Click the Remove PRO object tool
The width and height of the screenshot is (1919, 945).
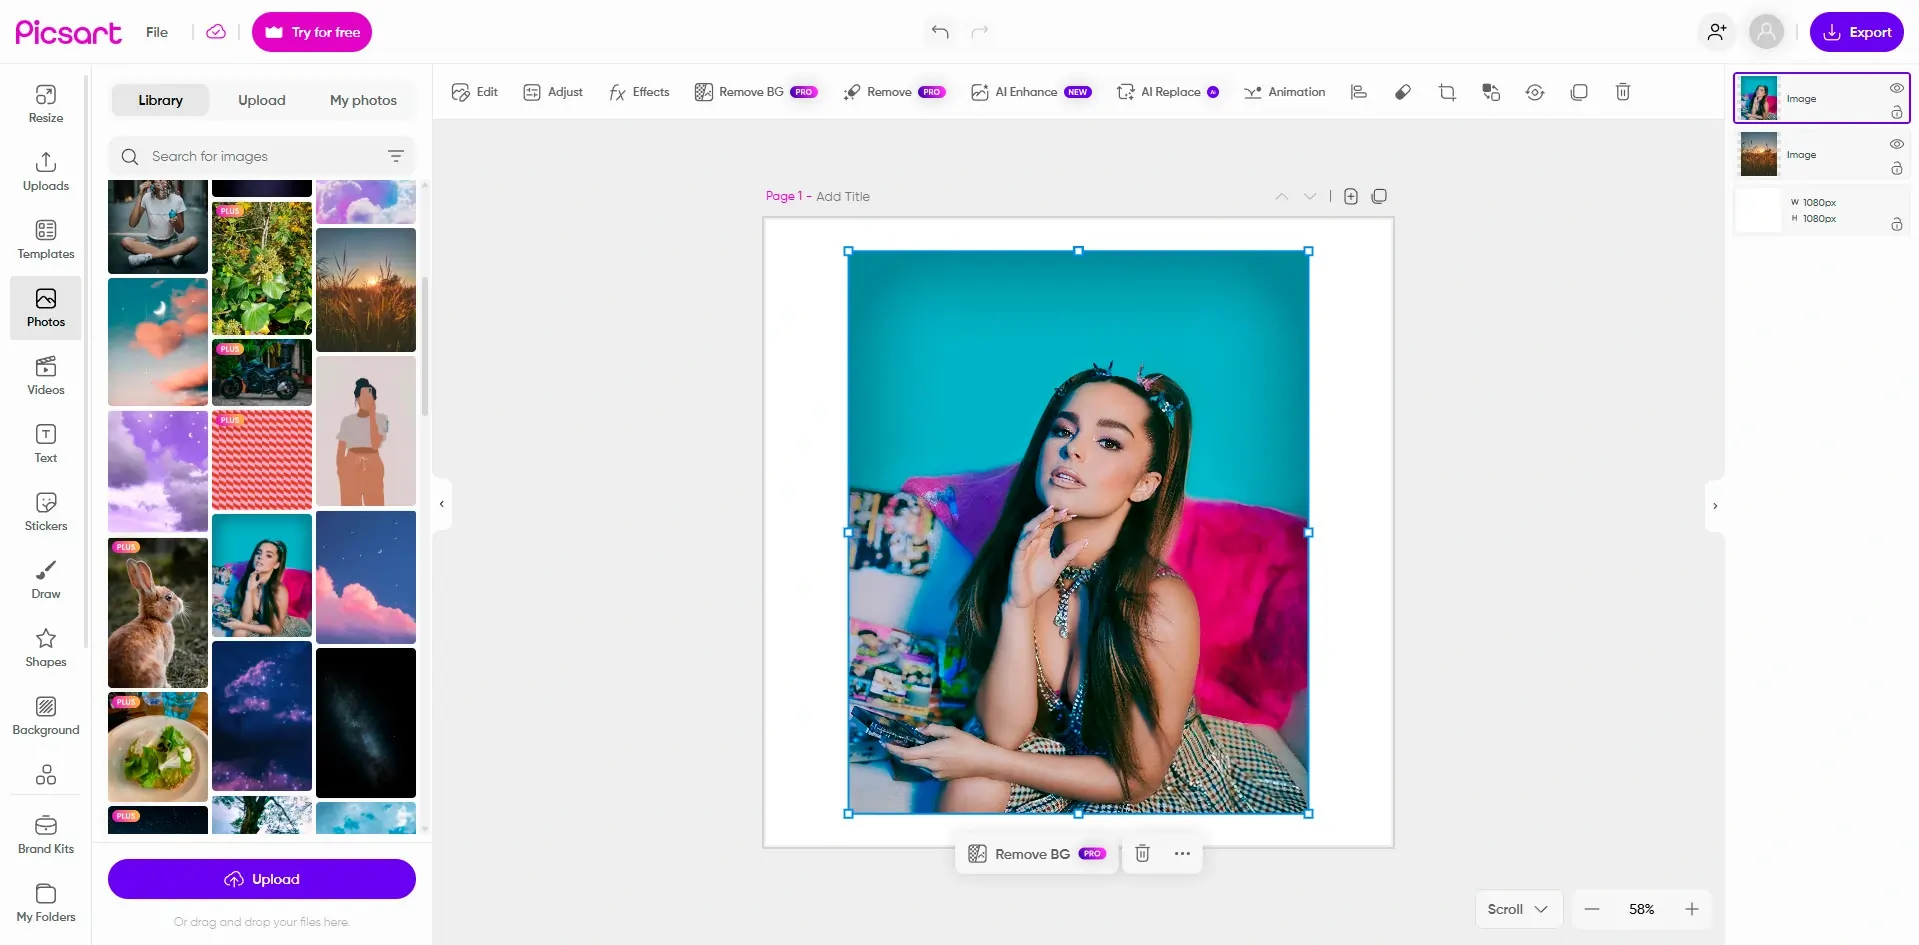(x=894, y=92)
